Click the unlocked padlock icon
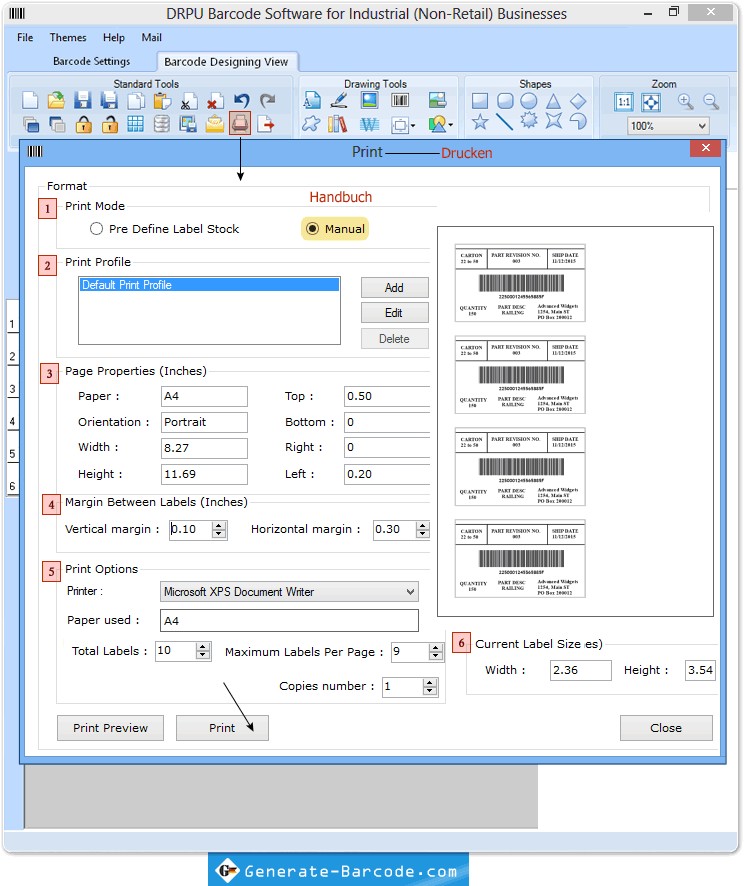 pos(110,124)
